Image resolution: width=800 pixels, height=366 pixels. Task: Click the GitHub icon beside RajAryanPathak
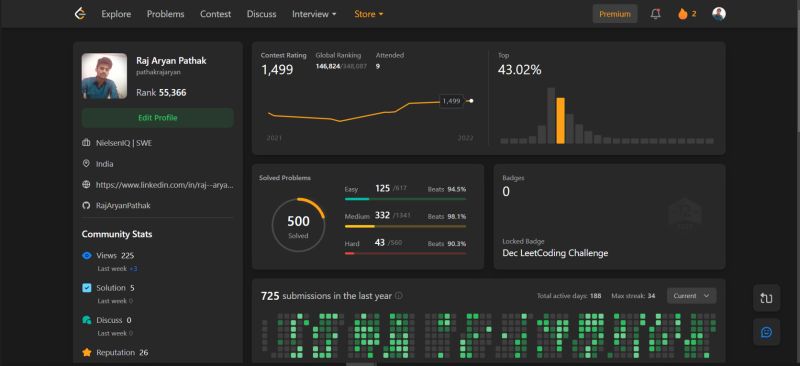(x=86, y=205)
